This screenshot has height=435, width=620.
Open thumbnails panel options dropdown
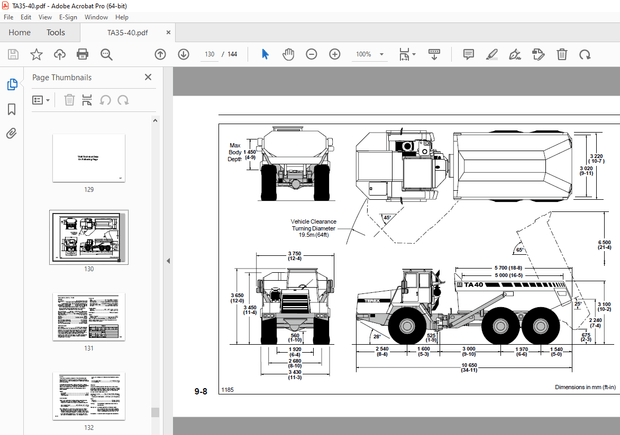pos(41,100)
